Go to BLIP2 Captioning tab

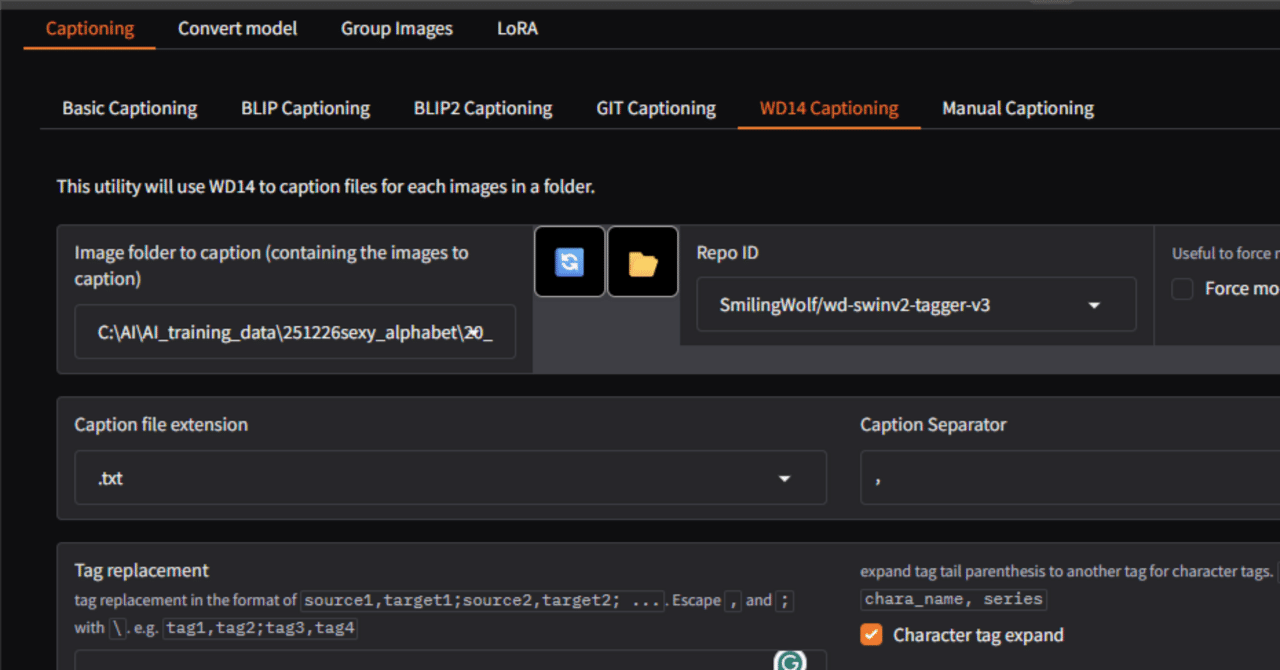pyautogui.click(x=483, y=108)
